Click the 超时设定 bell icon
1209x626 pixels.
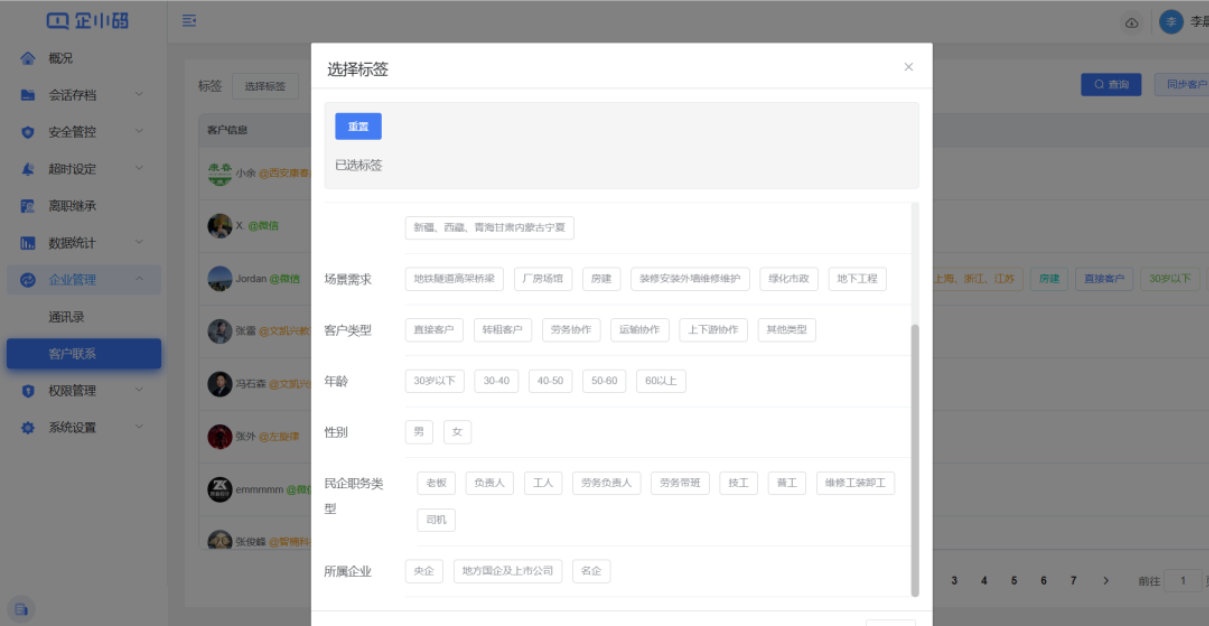click(28, 169)
